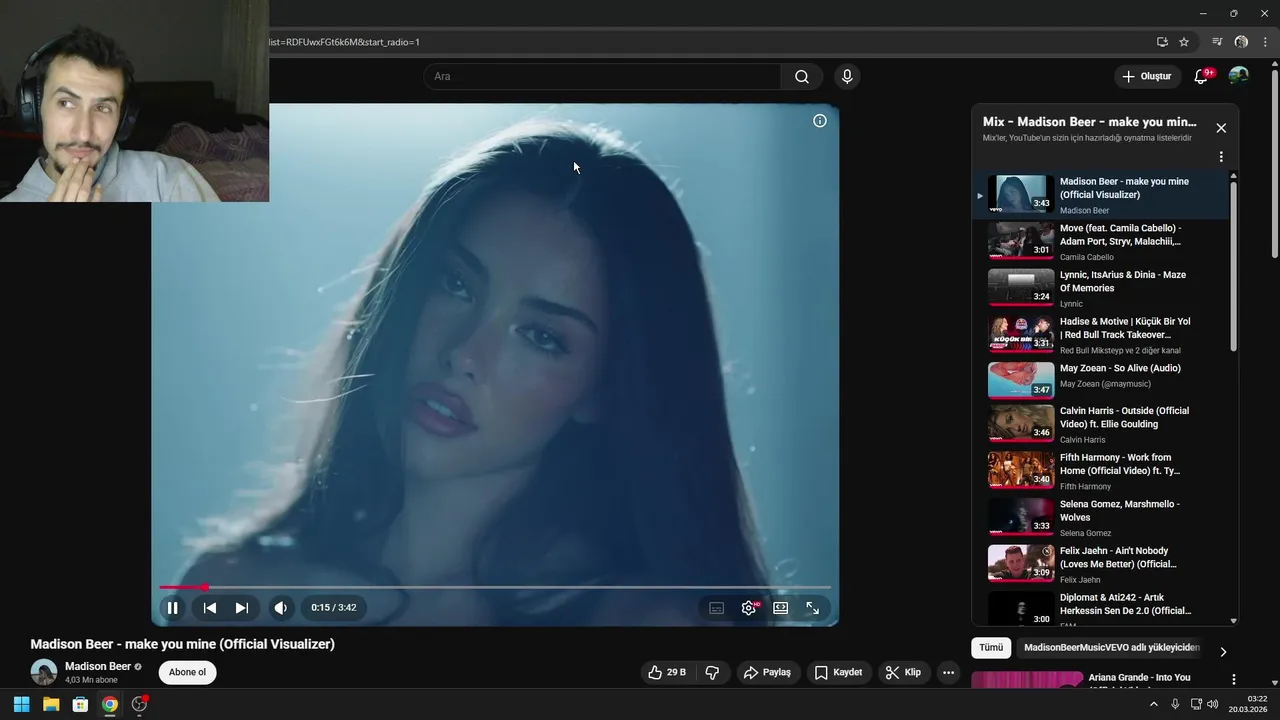Screen dimensions: 1280x720
Task: Open the tray microphone indicator
Action: (1175, 704)
